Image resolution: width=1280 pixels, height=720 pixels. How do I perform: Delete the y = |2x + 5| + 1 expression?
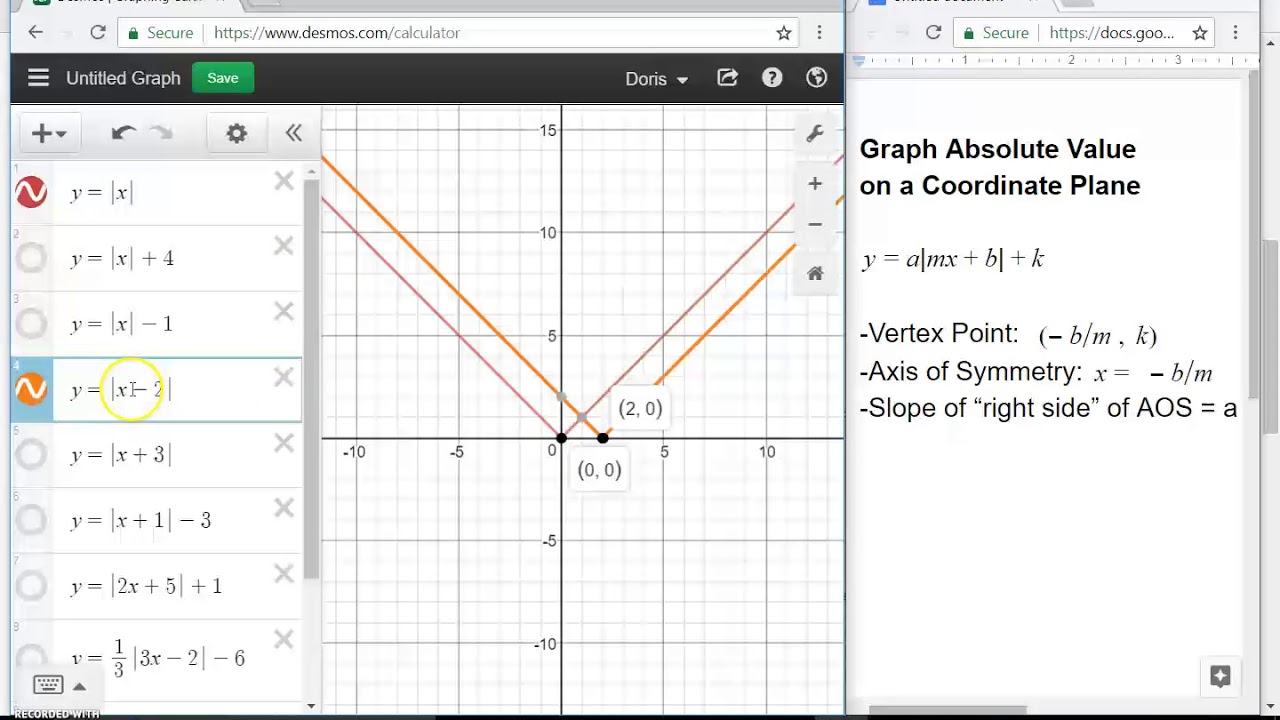coord(284,574)
